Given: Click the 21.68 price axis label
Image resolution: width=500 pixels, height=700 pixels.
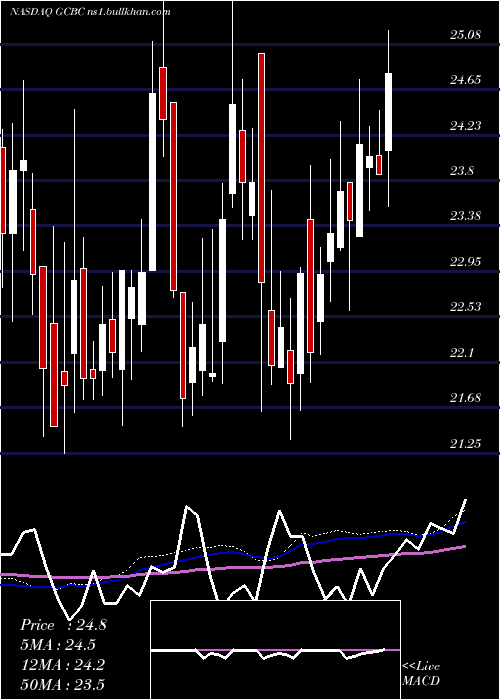Looking at the screenshot, I should (466, 398).
